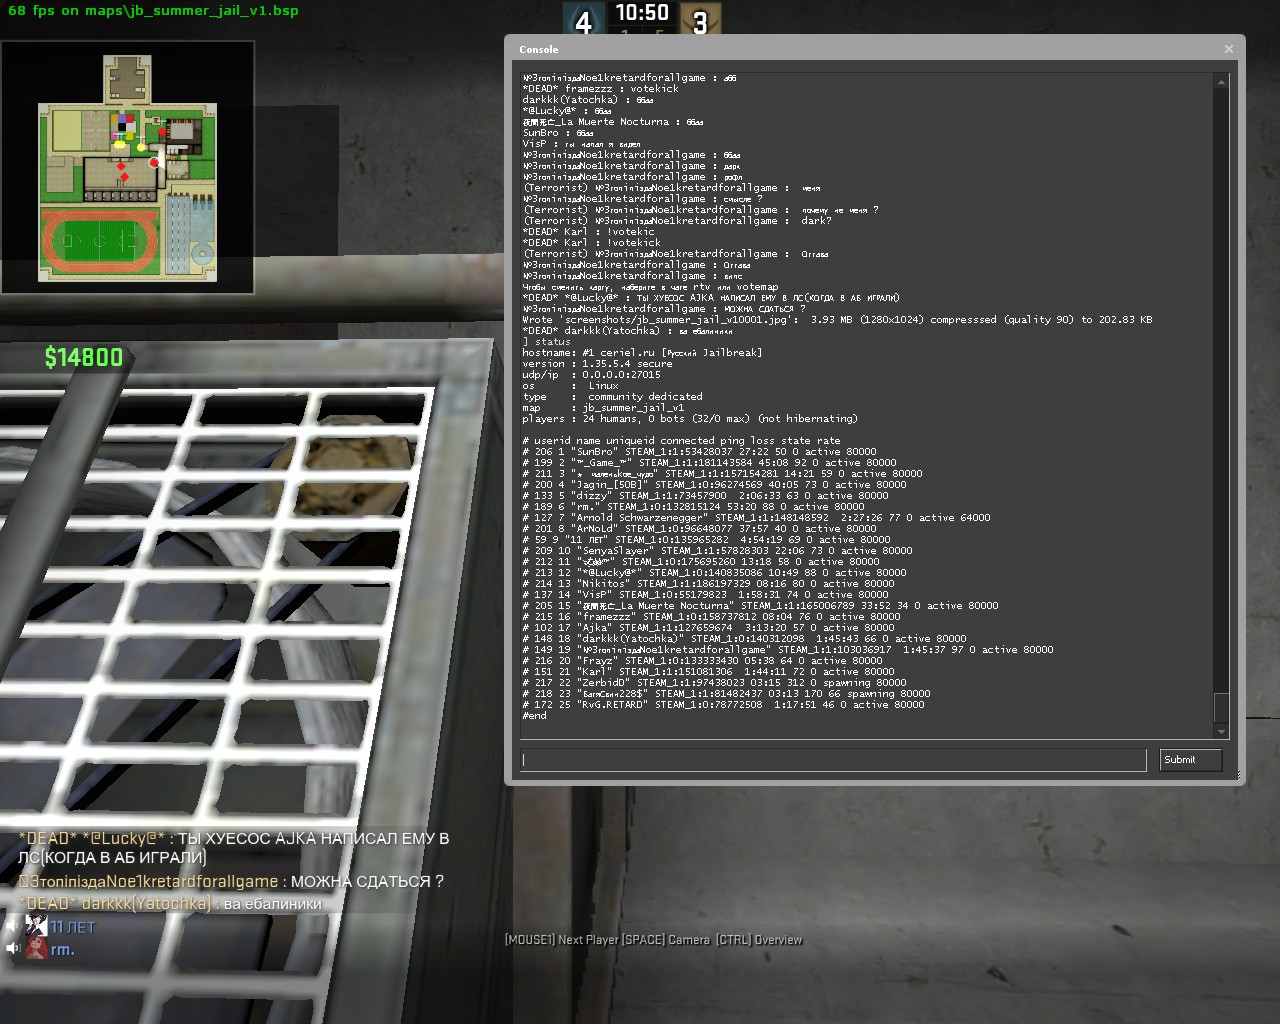Click the jail map radar minimap
Image resolution: width=1280 pixels, height=1024 pixels.
coord(128,168)
